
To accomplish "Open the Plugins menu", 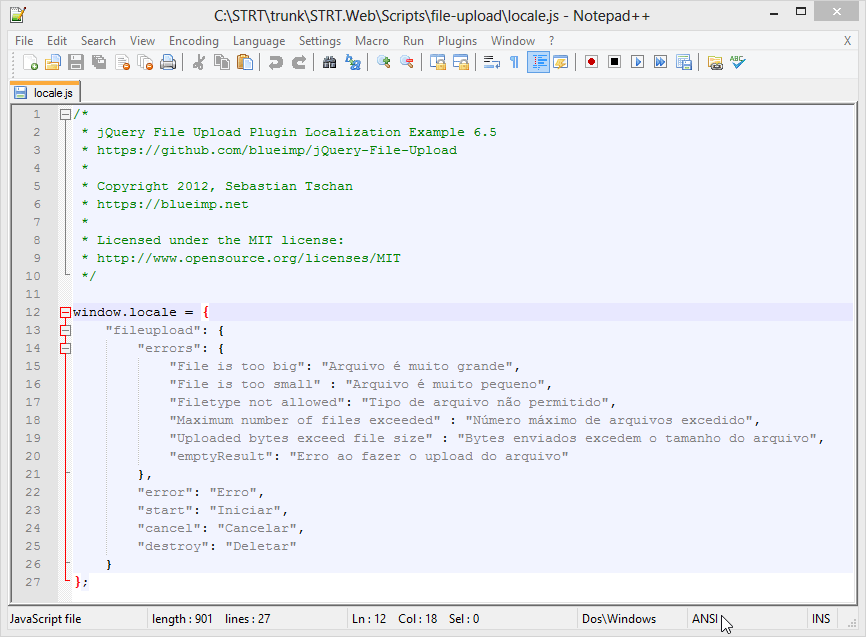I will [457, 41].
